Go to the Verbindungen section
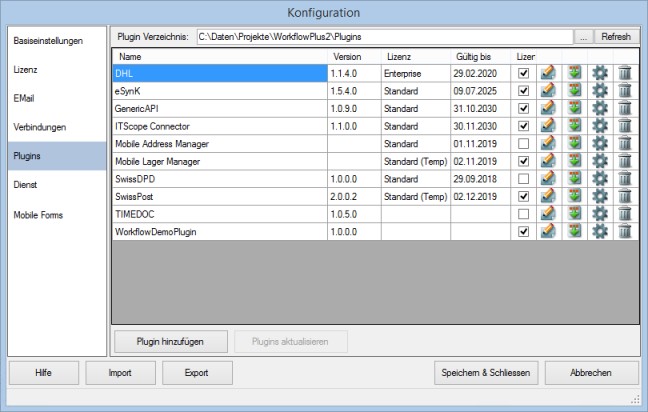648x412 pixels. point(57,127)
